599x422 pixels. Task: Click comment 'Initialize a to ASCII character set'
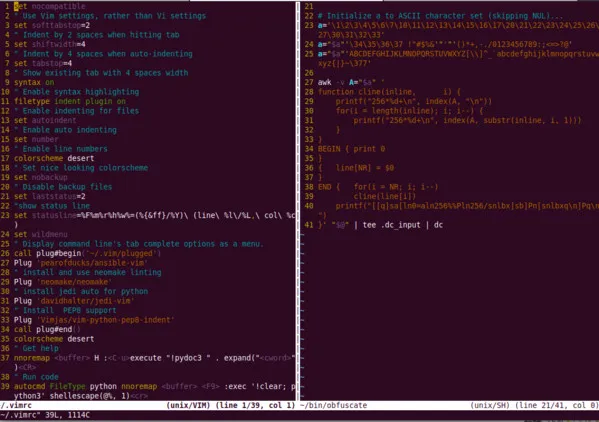(440, 16)
